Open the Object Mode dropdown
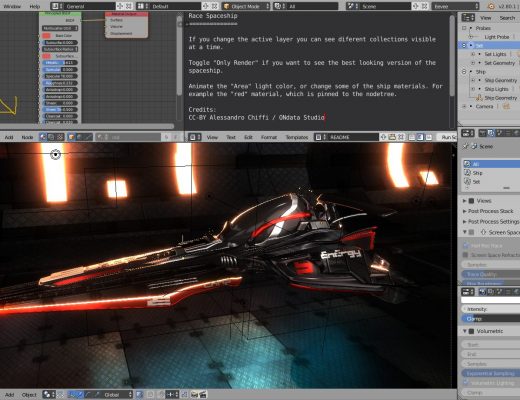 click(x=246, y=6)
